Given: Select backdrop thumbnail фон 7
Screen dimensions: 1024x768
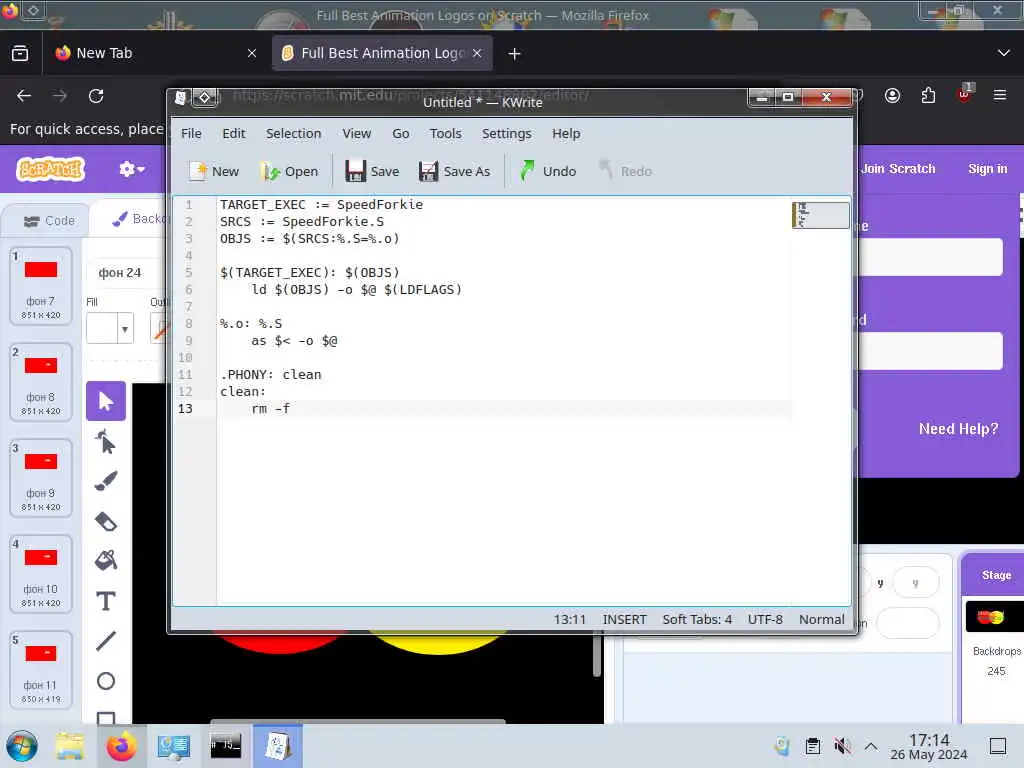Looking at the screenshot, I should [40, 285].
